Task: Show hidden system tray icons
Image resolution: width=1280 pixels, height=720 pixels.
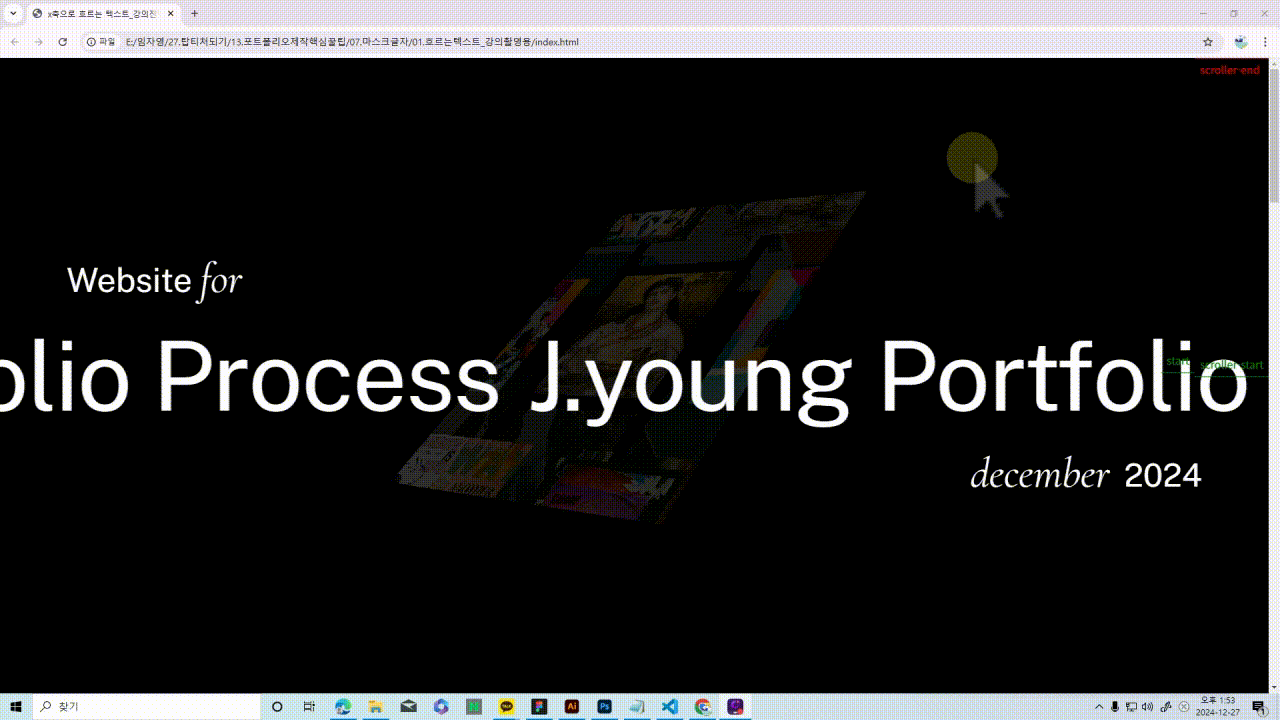Action: point(1099,707)
